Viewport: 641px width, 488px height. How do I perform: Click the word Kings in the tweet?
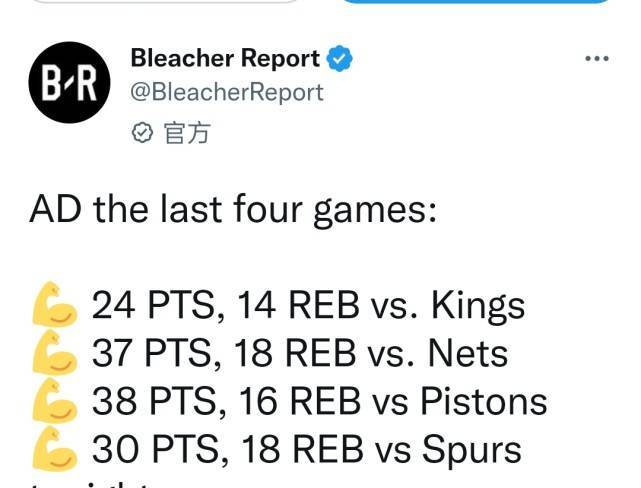(478, 306)
